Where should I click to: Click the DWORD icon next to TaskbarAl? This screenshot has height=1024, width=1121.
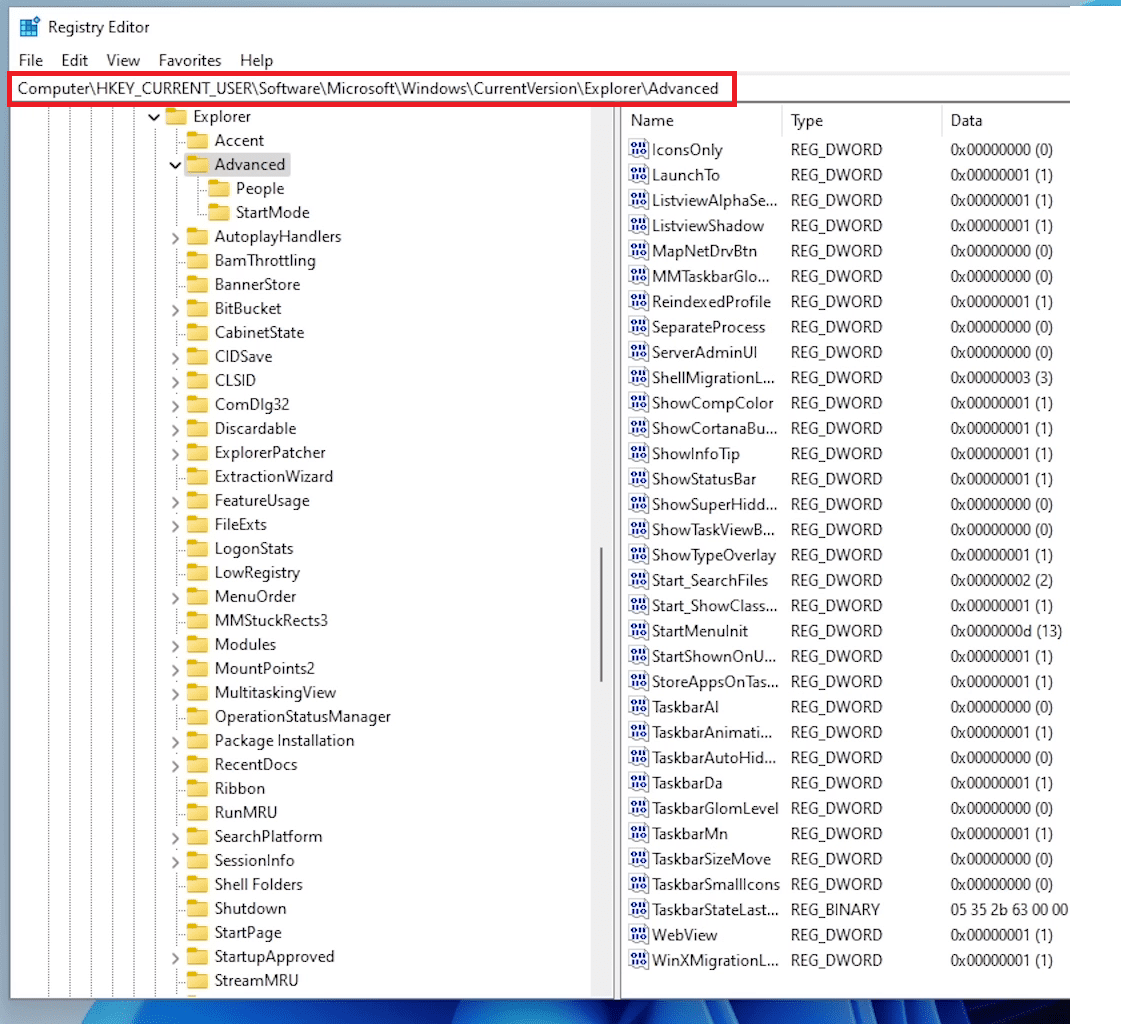click(x=638, y=707)
